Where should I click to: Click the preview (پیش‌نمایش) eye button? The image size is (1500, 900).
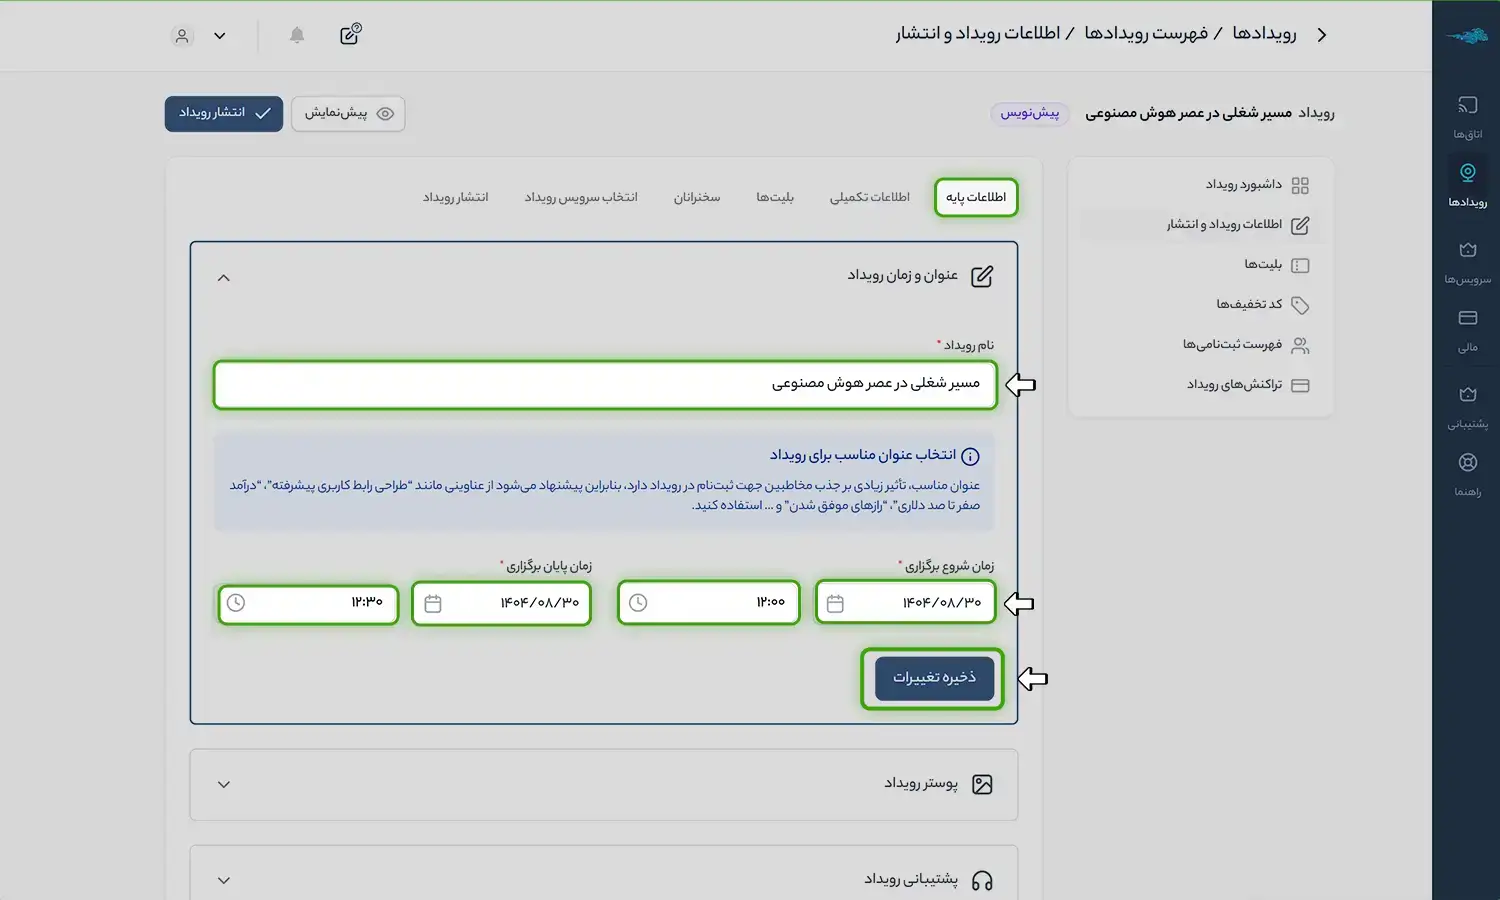click(x=348, y=113)
